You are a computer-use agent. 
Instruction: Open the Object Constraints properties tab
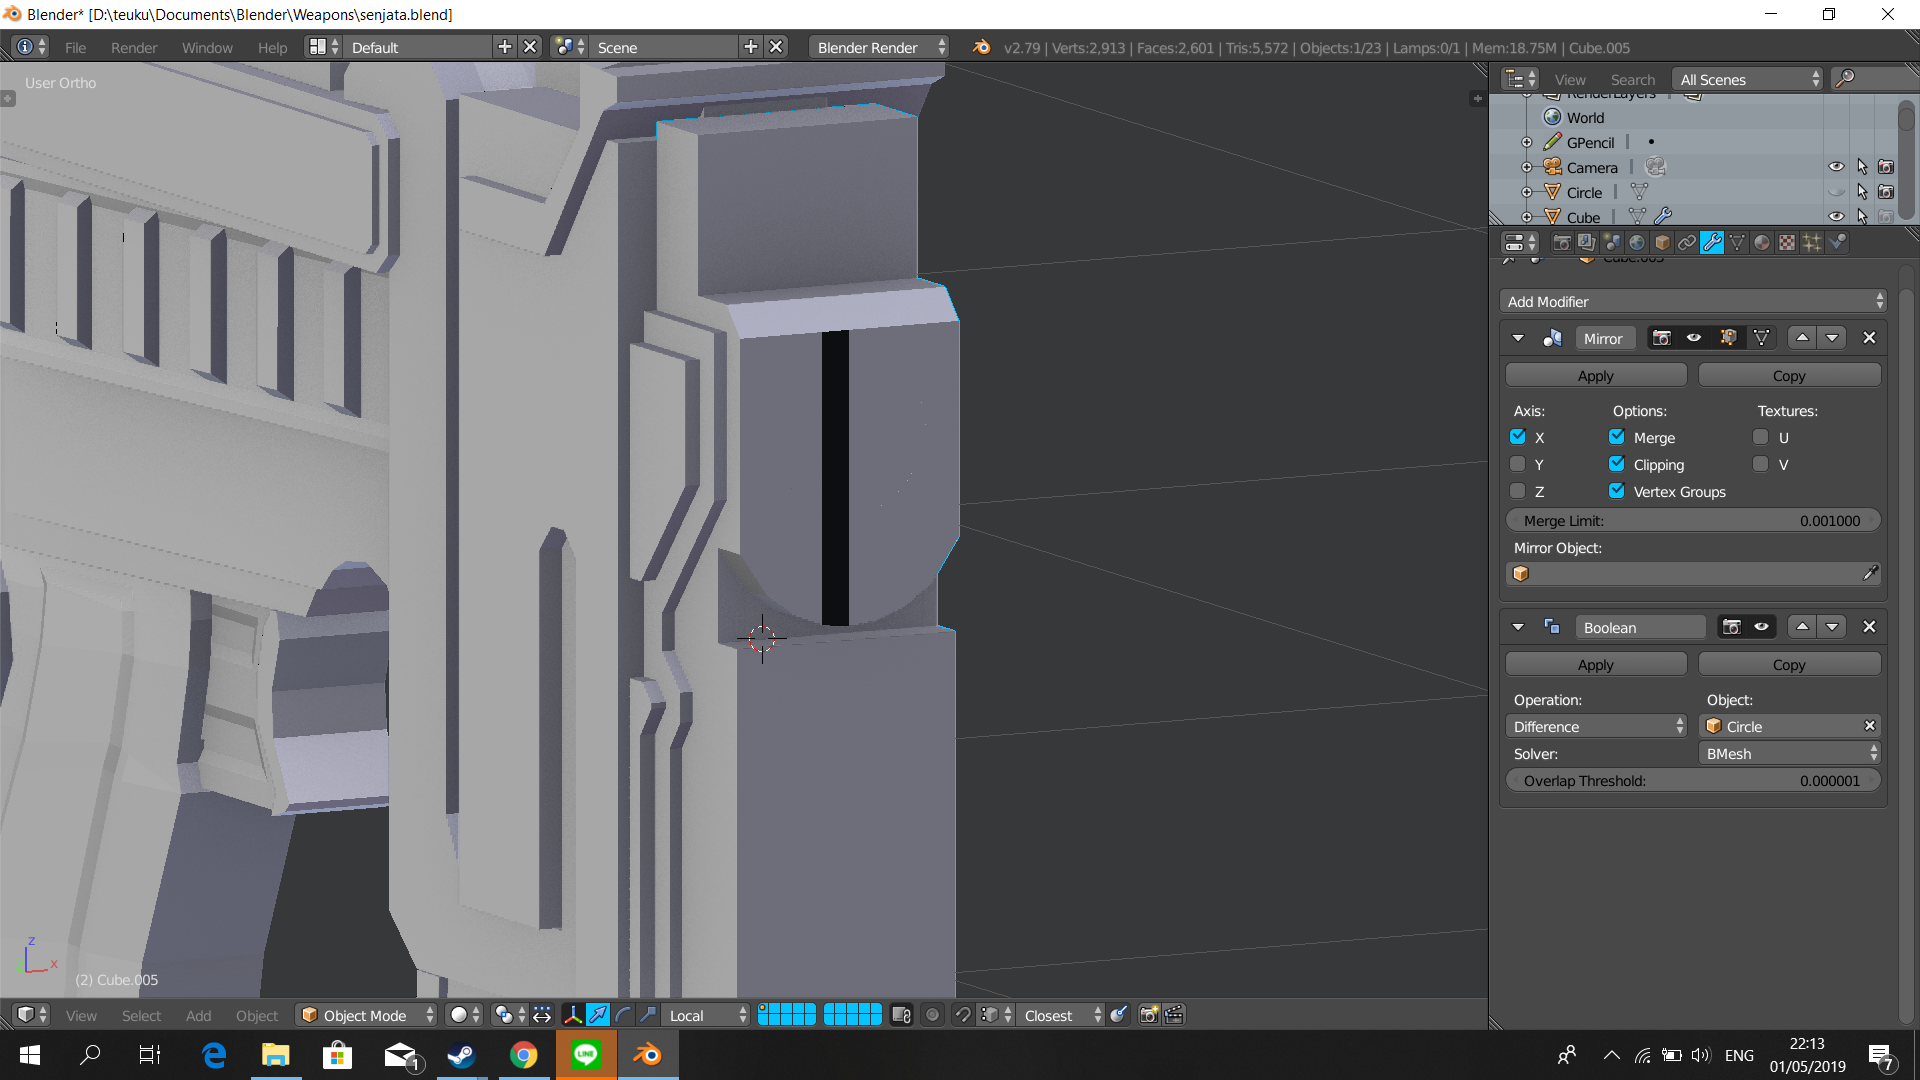pyautogui.click(x=1687, y=242)
